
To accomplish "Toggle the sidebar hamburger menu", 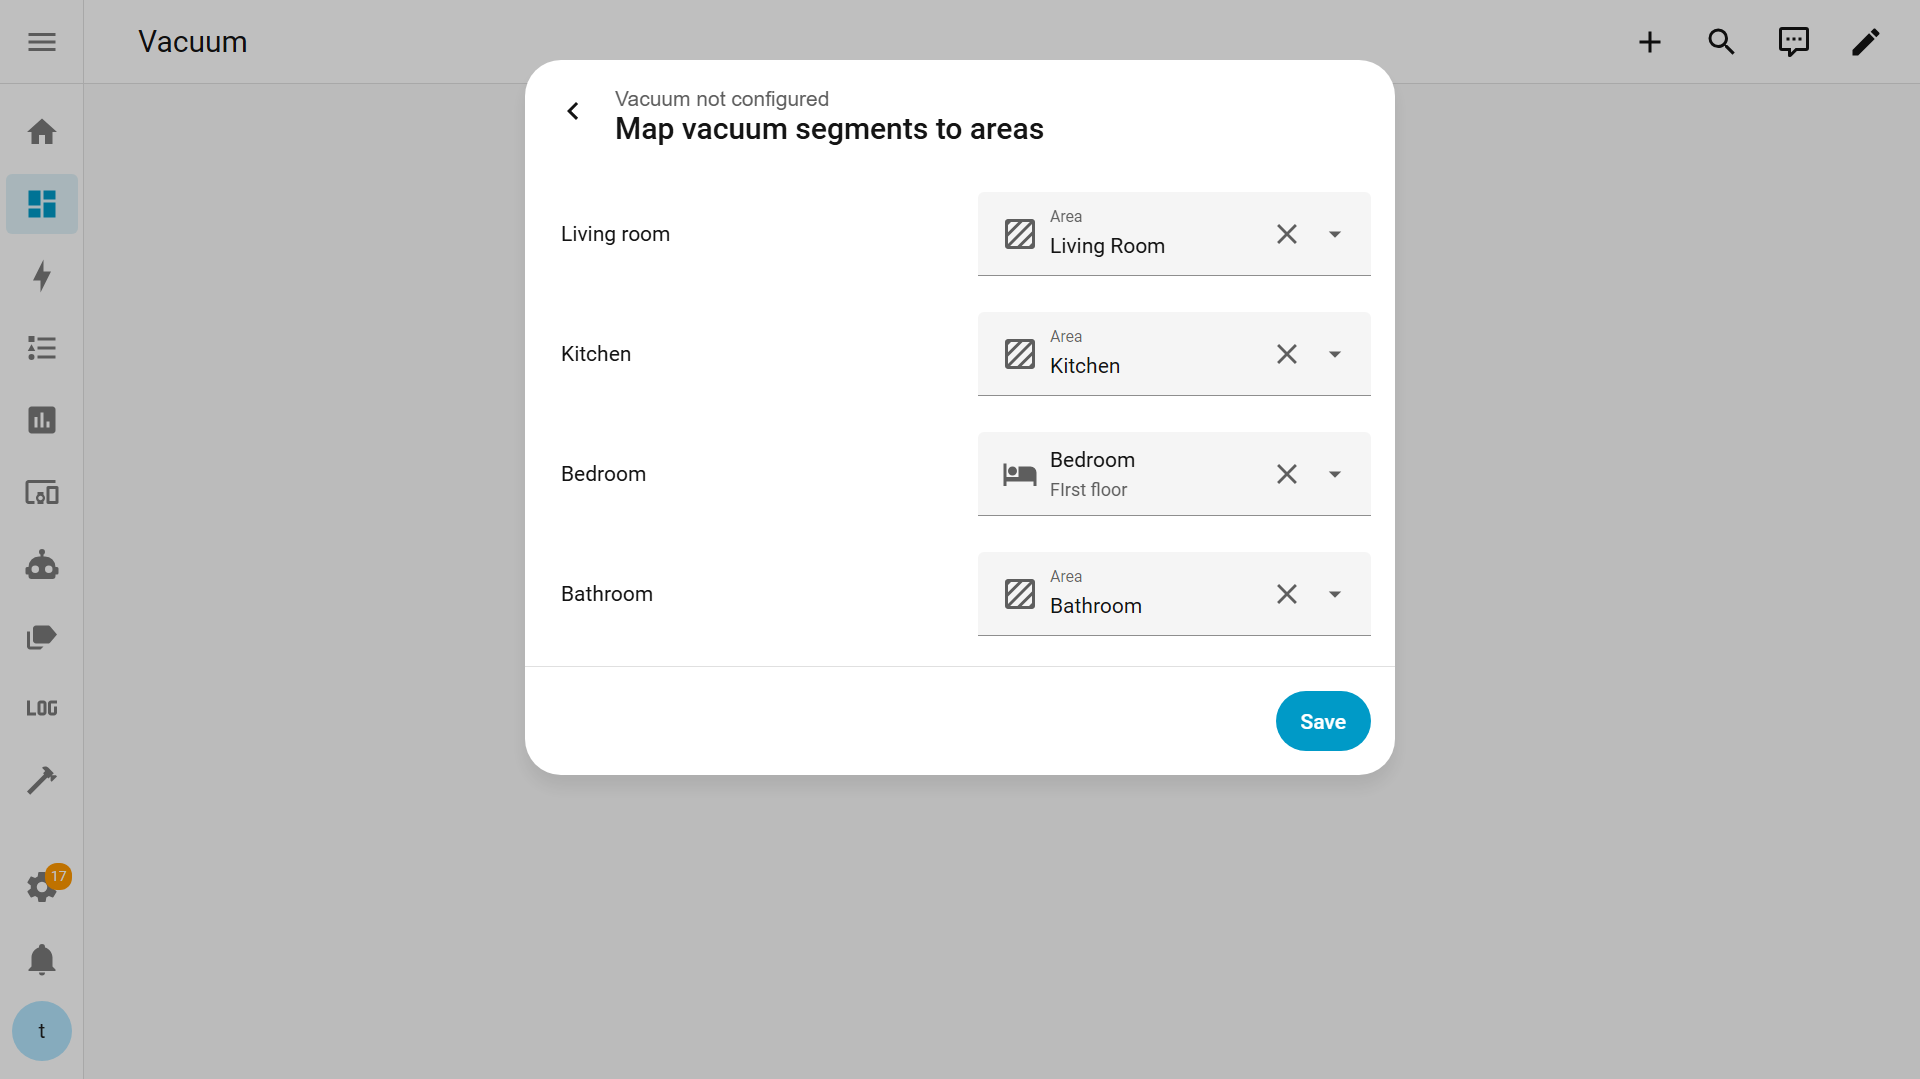I will [x=42, y=42].
